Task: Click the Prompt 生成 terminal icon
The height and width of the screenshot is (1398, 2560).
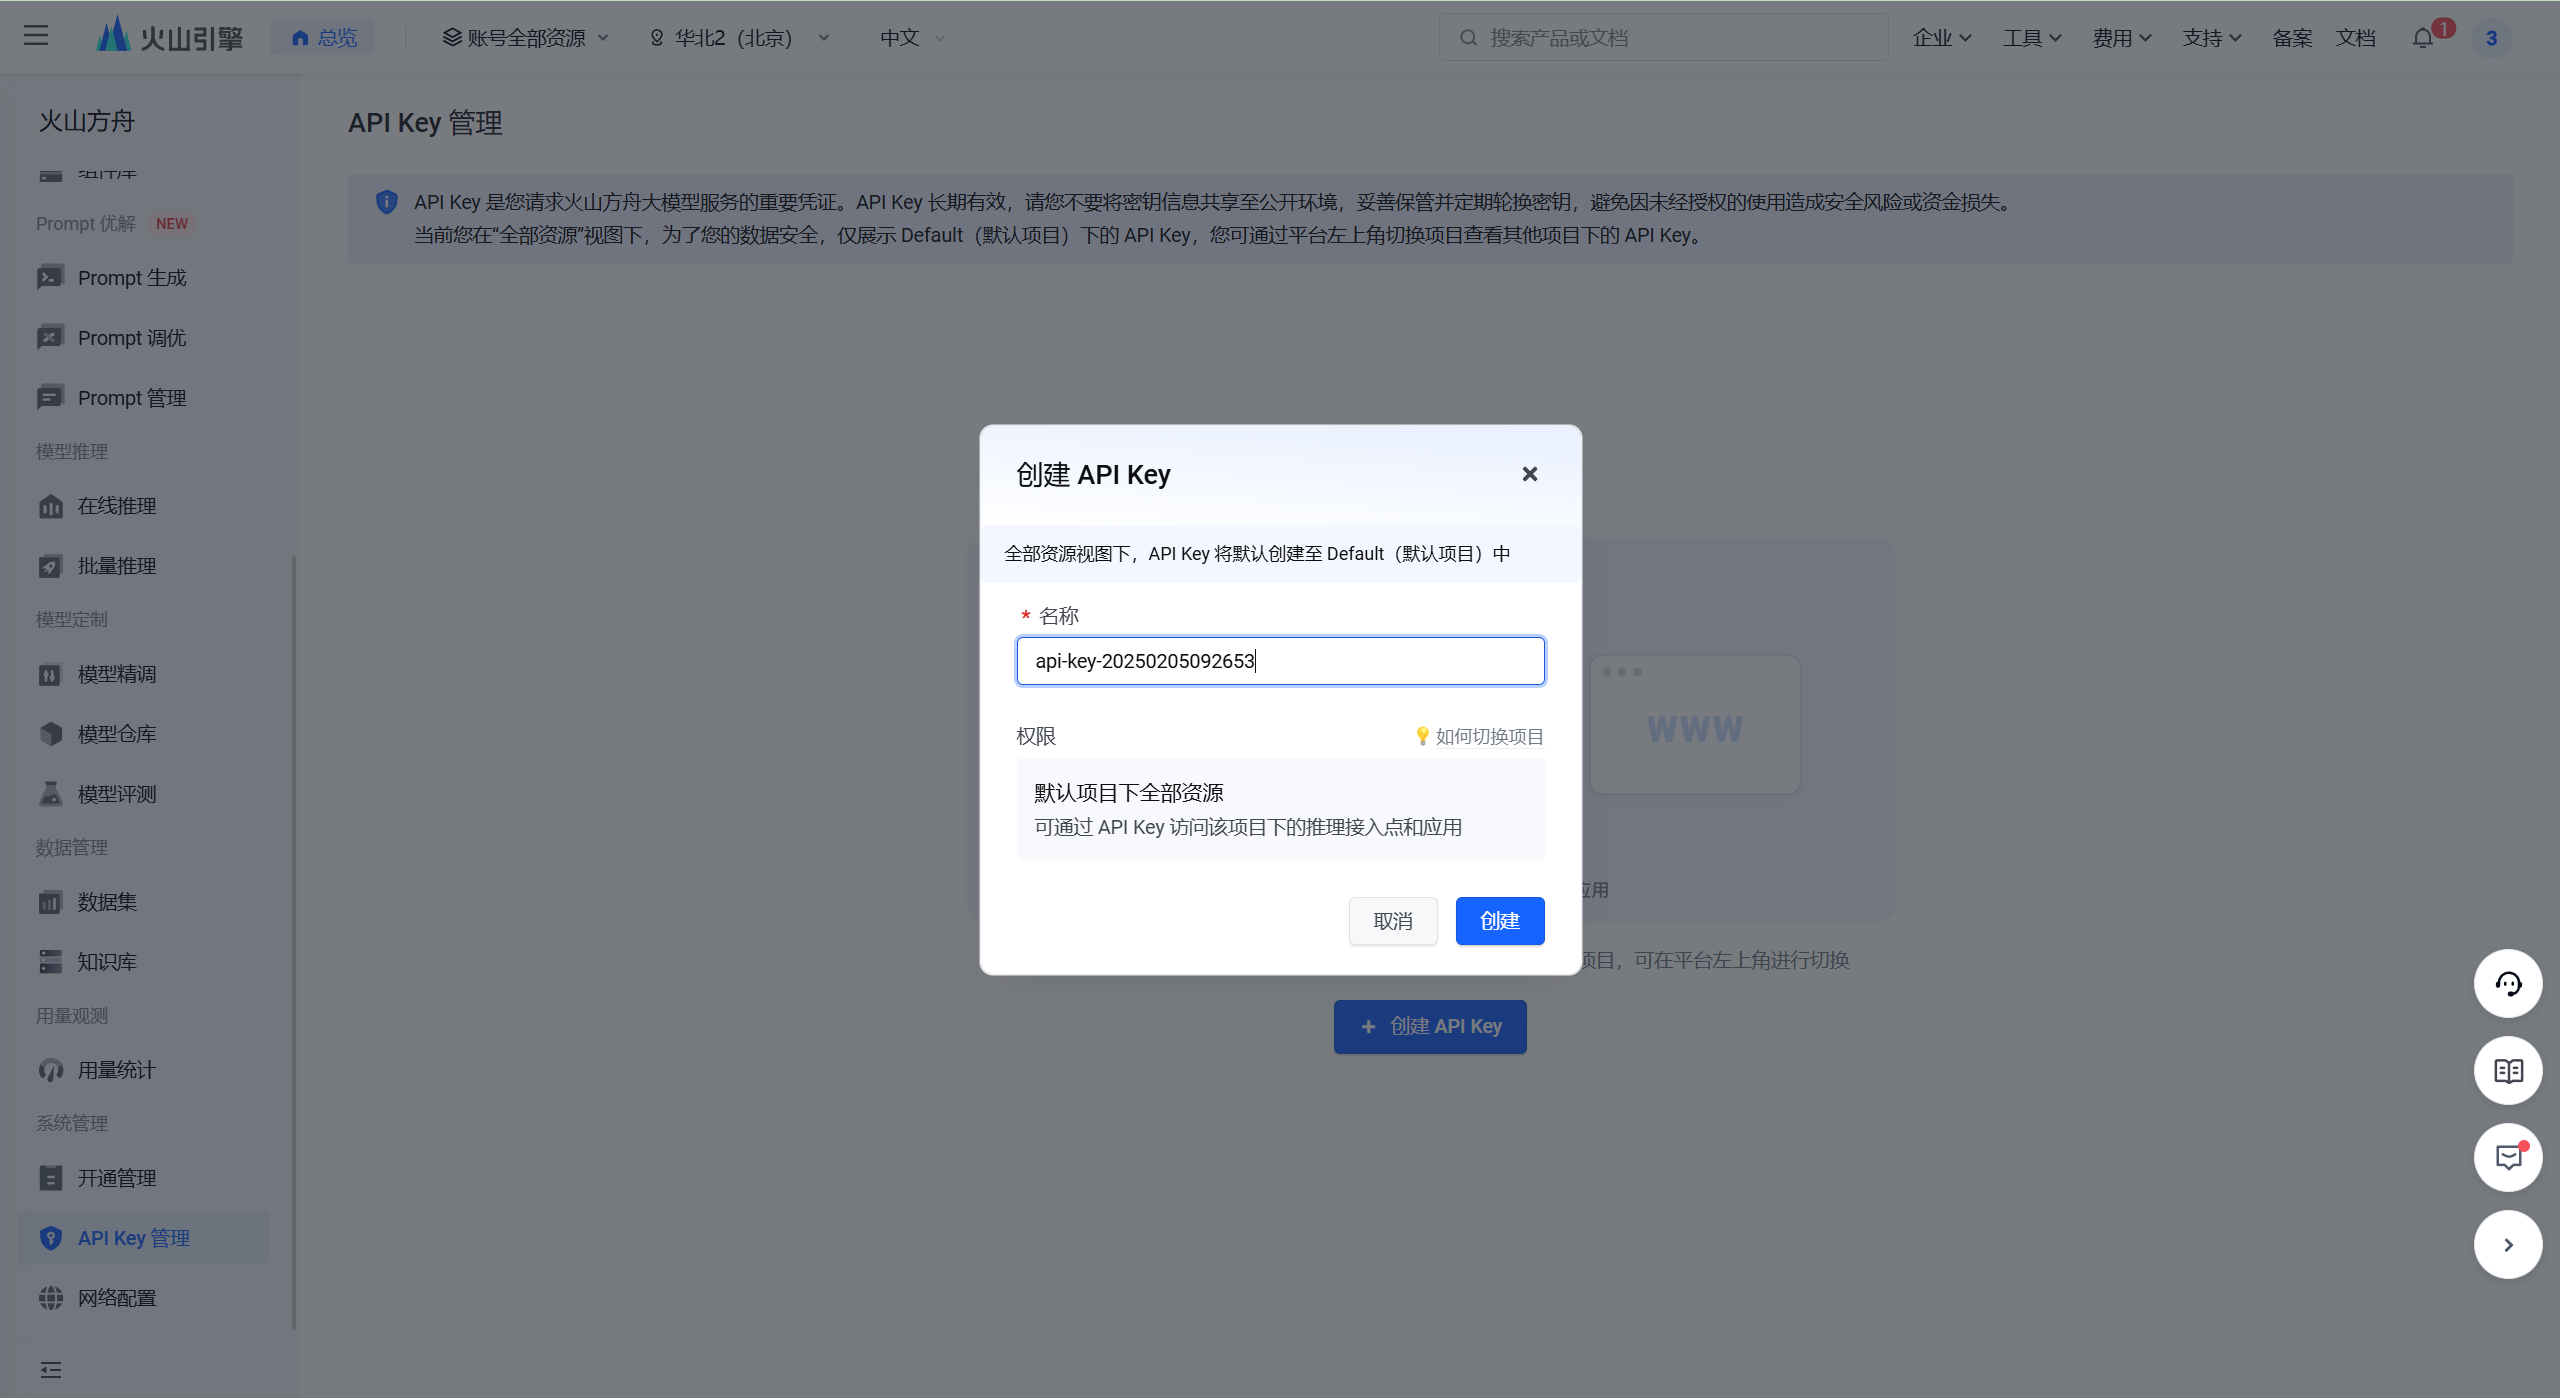Action: (50, 278)
